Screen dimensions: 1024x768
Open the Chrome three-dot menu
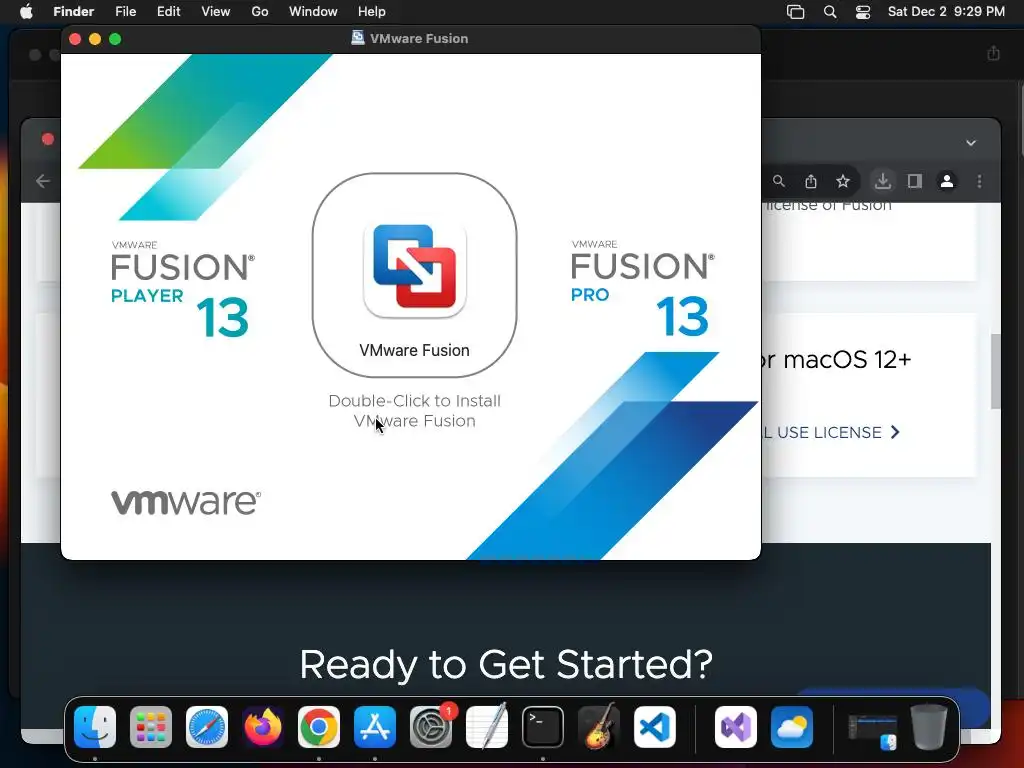(x=979, y=181)
